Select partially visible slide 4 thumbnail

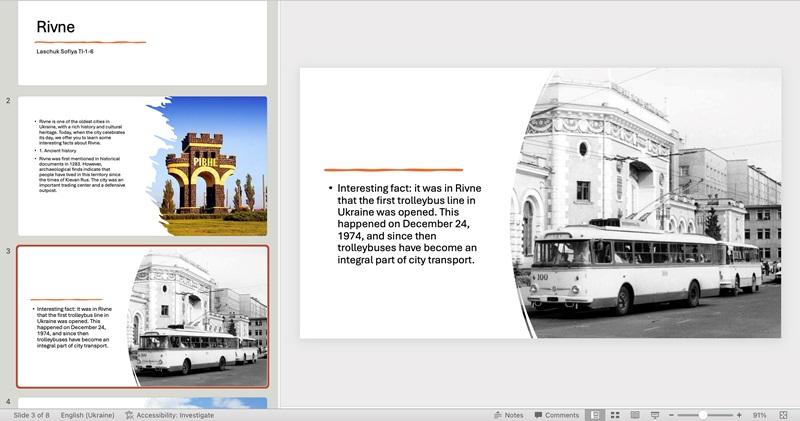142,403
